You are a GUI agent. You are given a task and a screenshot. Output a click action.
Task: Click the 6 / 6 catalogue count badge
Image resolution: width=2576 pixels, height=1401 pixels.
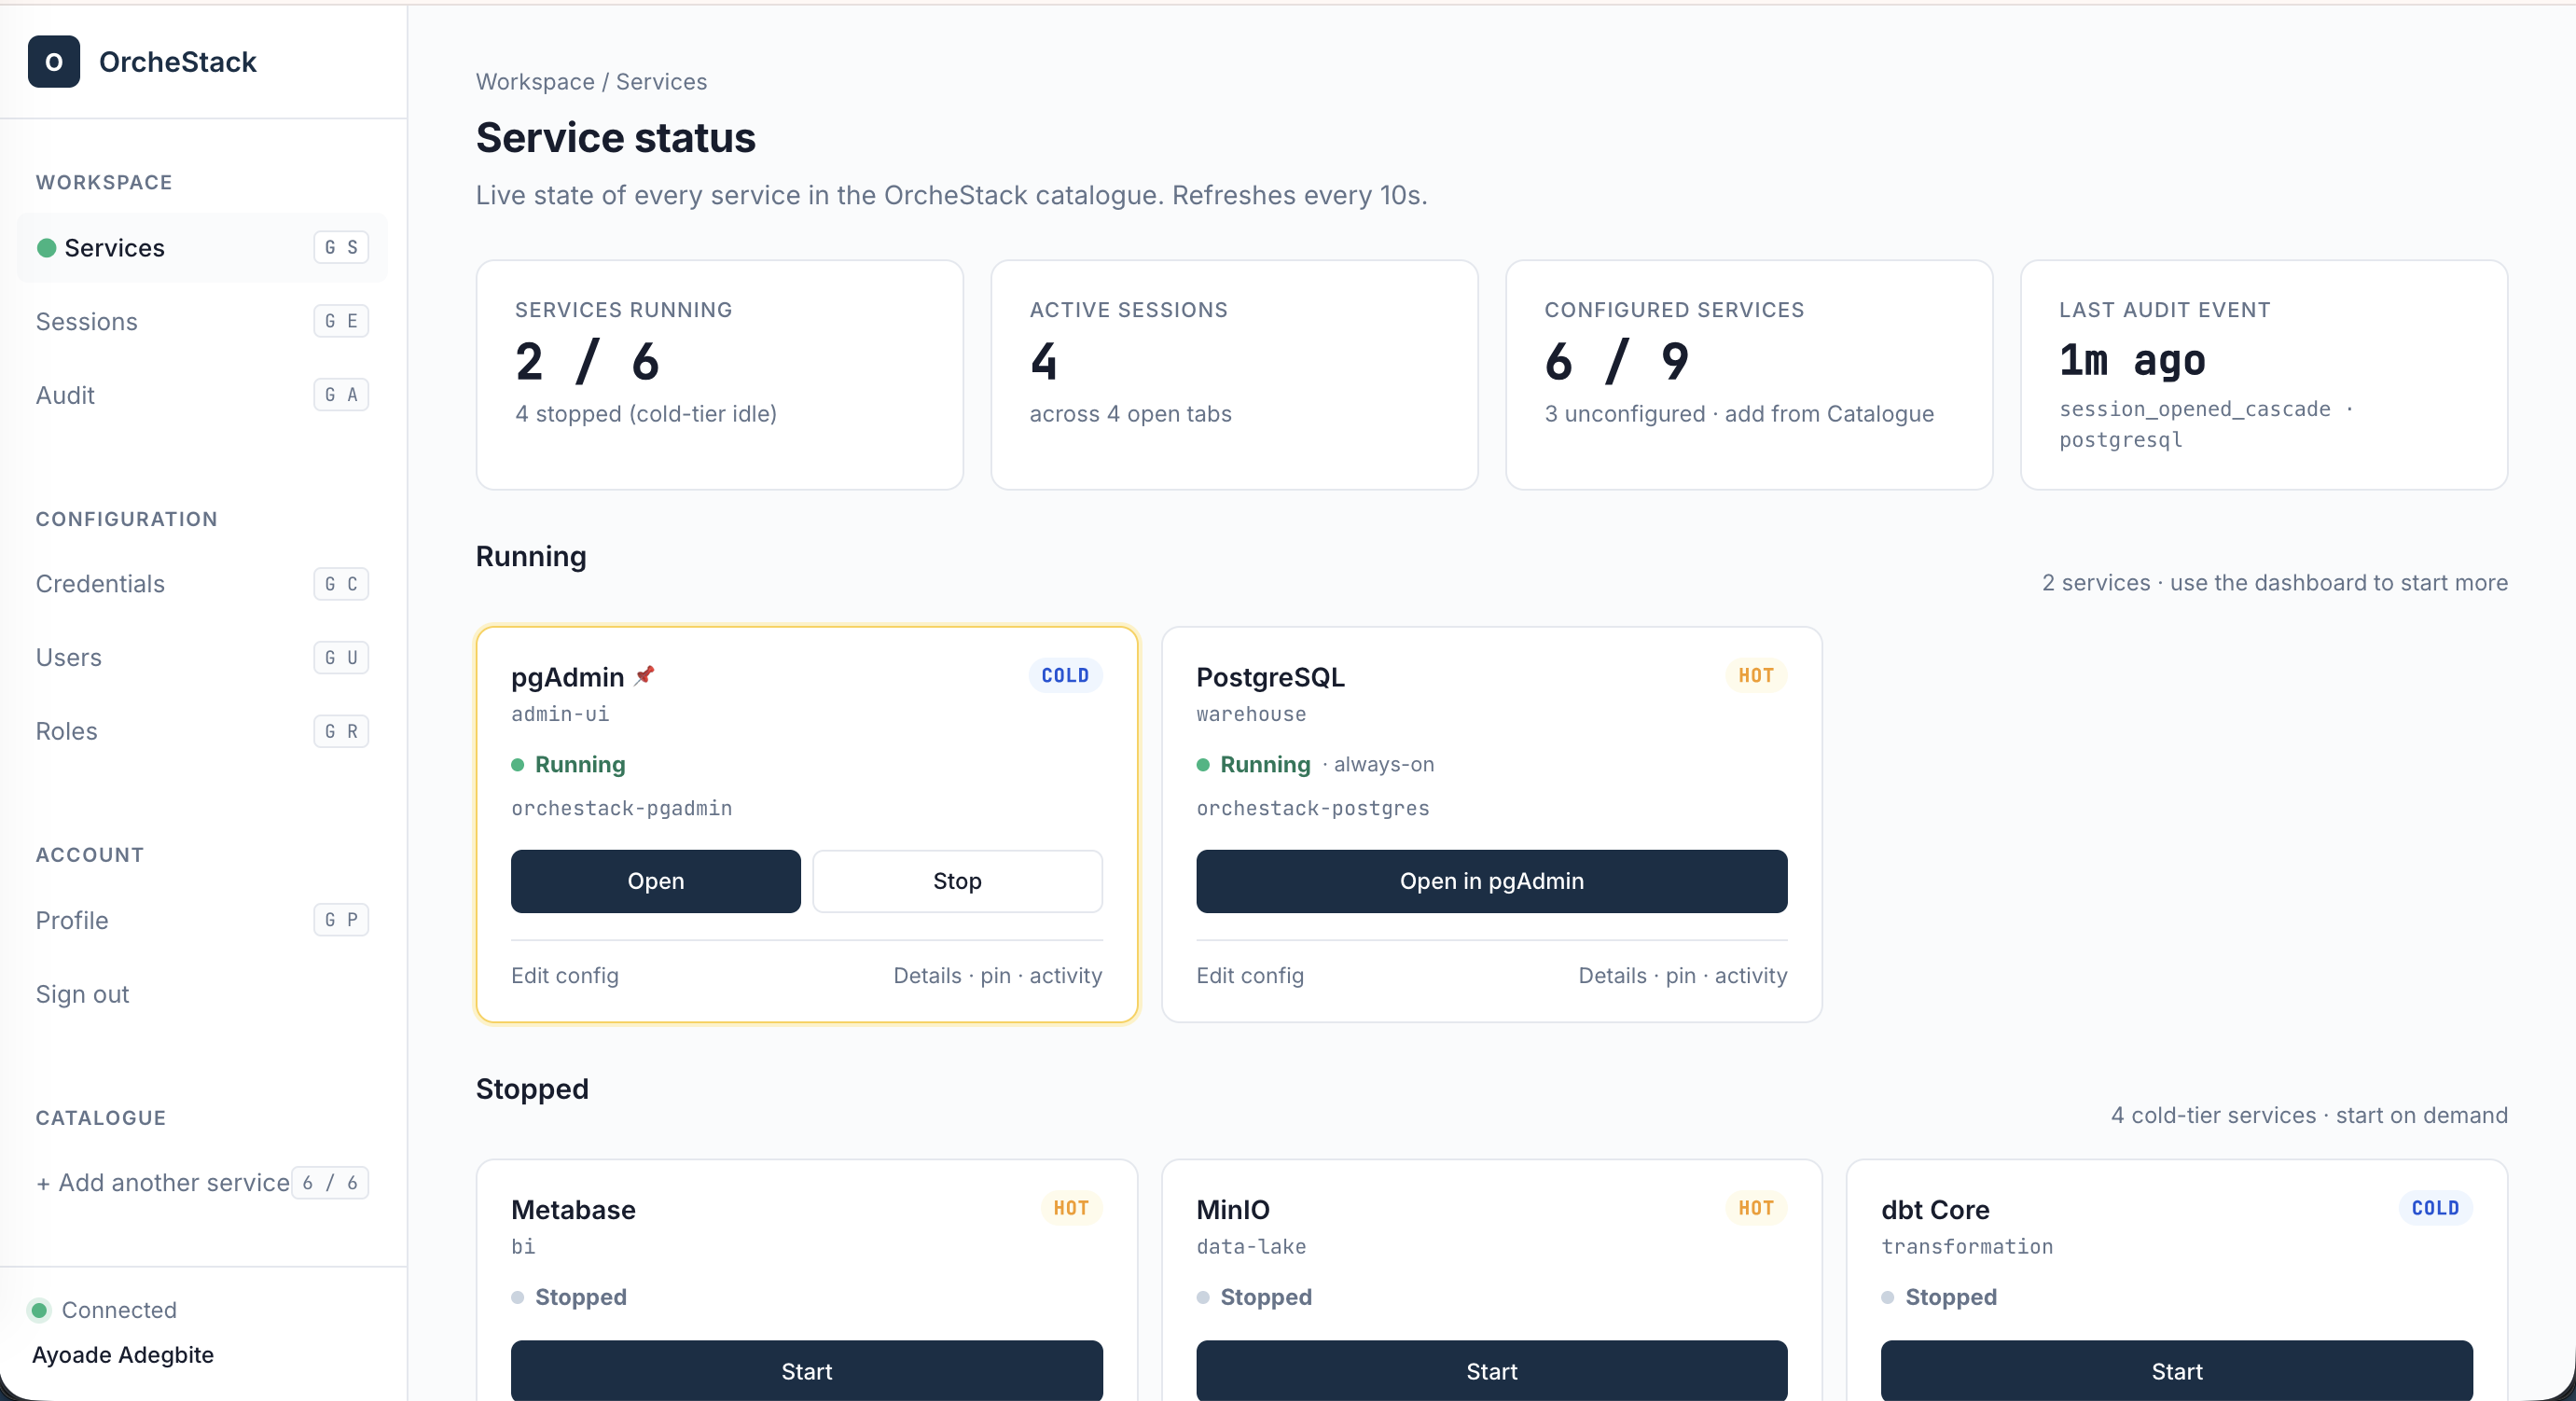coord(330,1183)
